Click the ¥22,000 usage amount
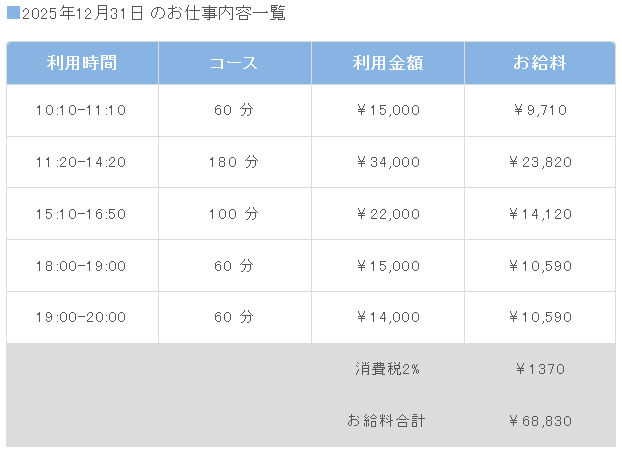 pyautogui.click(x=388, y=214)
